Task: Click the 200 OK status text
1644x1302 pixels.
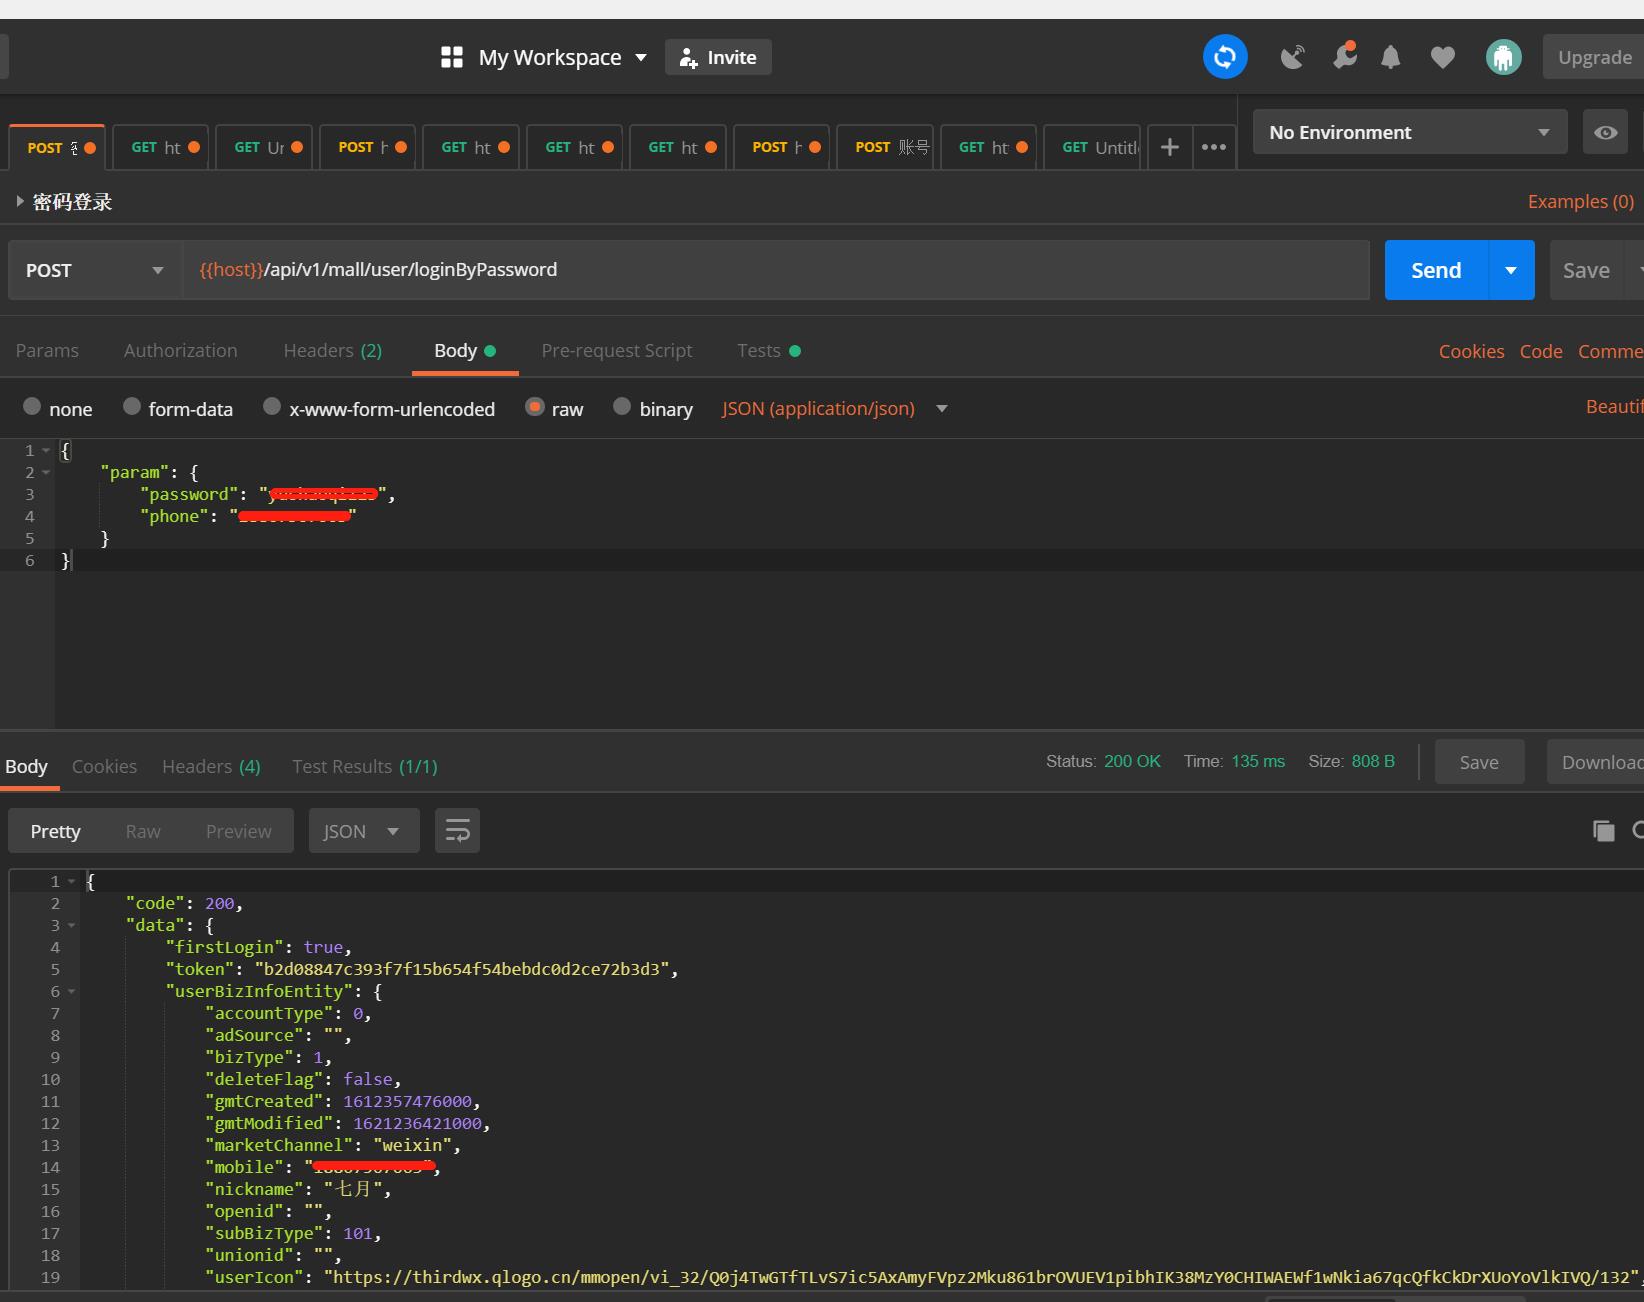Action: click(1132, 761)
